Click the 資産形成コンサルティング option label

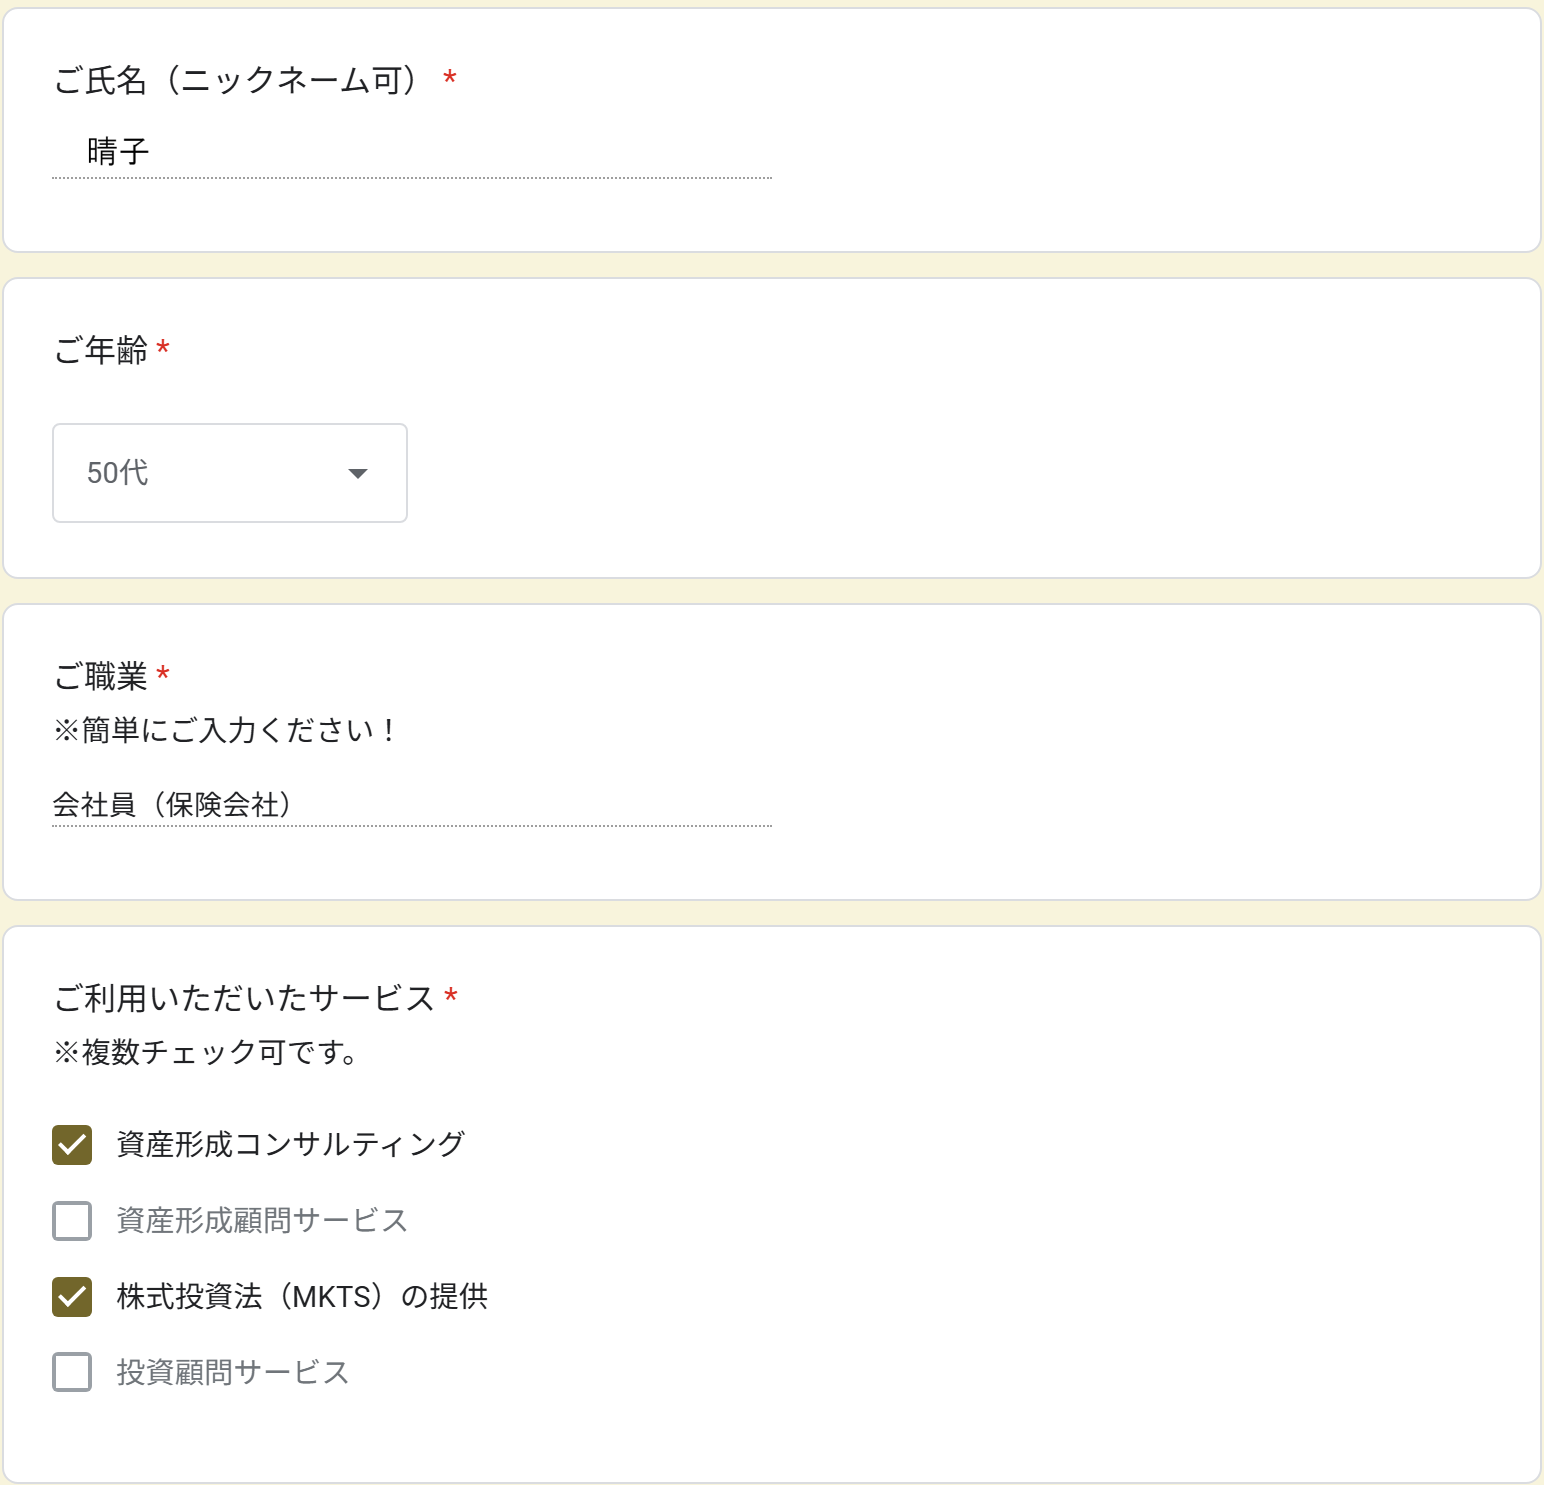click(290, 1145)
